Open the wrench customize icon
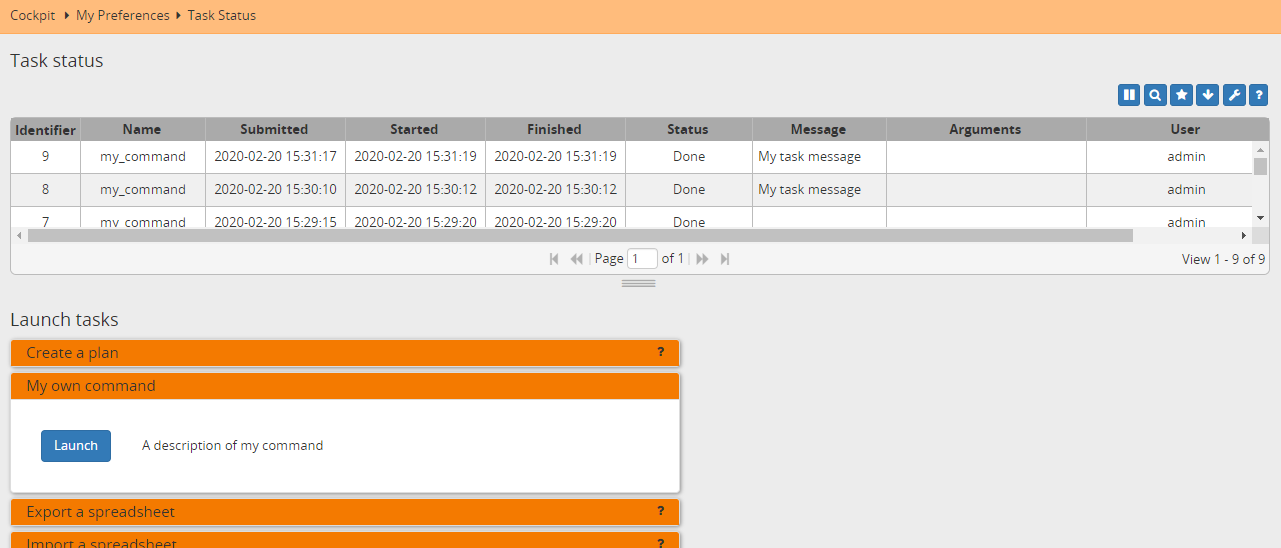 1233,95
